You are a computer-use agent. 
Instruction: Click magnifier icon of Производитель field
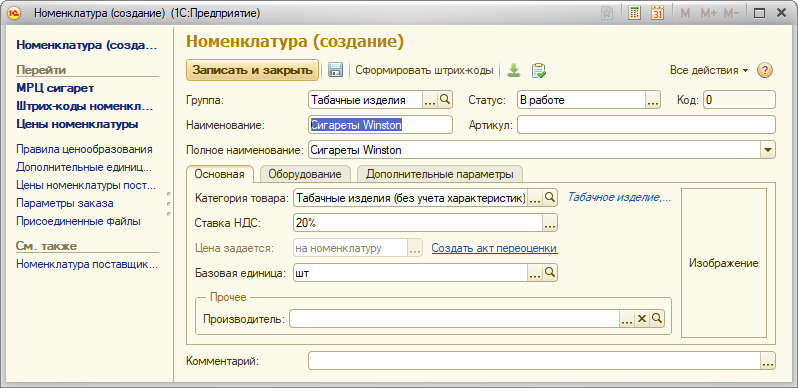pyautogui.click(x=657, y=319)
